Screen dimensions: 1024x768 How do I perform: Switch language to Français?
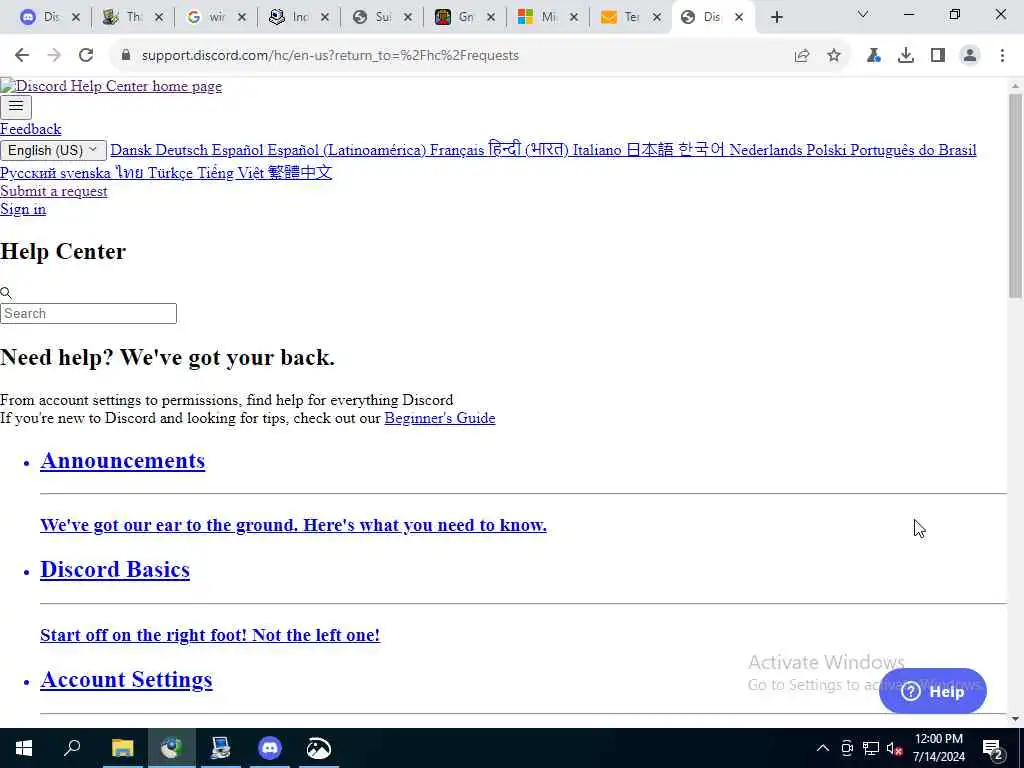[457, 150]
